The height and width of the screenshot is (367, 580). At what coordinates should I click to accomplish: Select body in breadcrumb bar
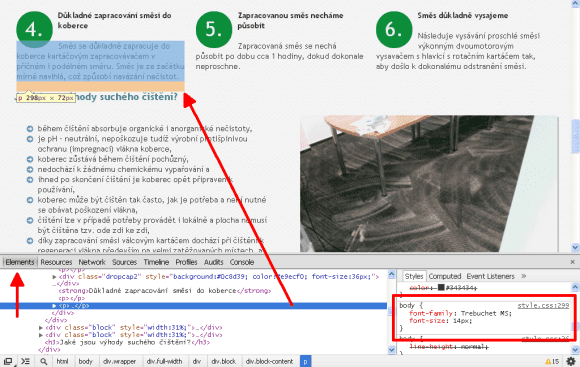85,361
